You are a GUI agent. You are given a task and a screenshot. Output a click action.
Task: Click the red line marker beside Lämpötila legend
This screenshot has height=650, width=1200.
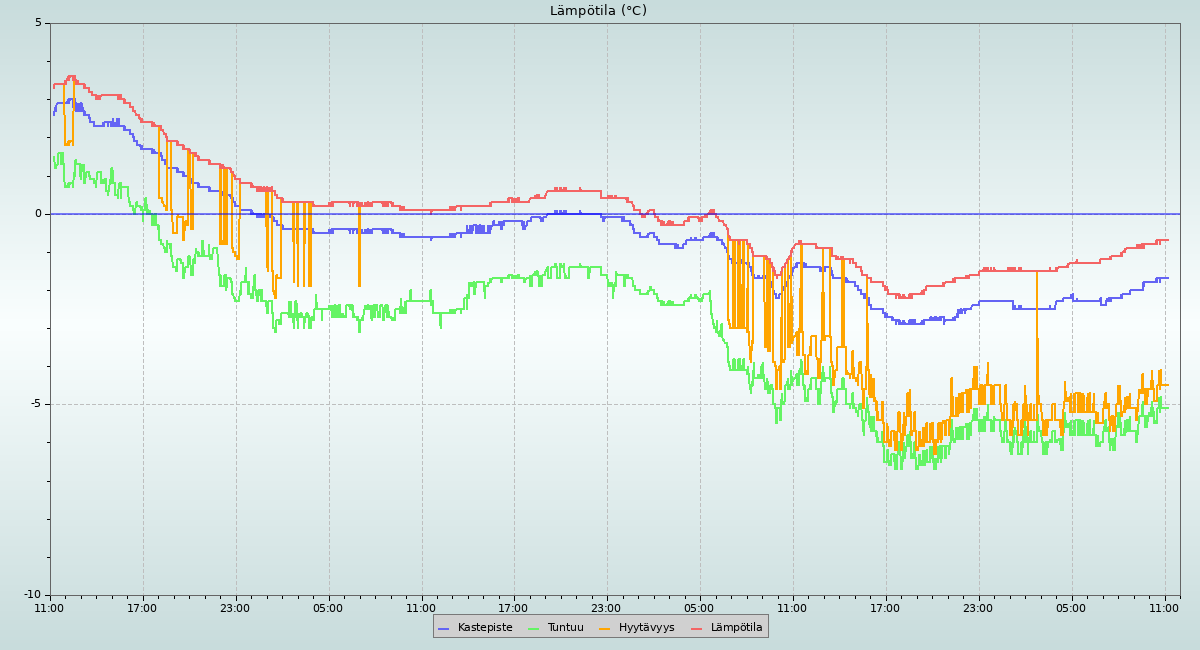tap(697, 628)
